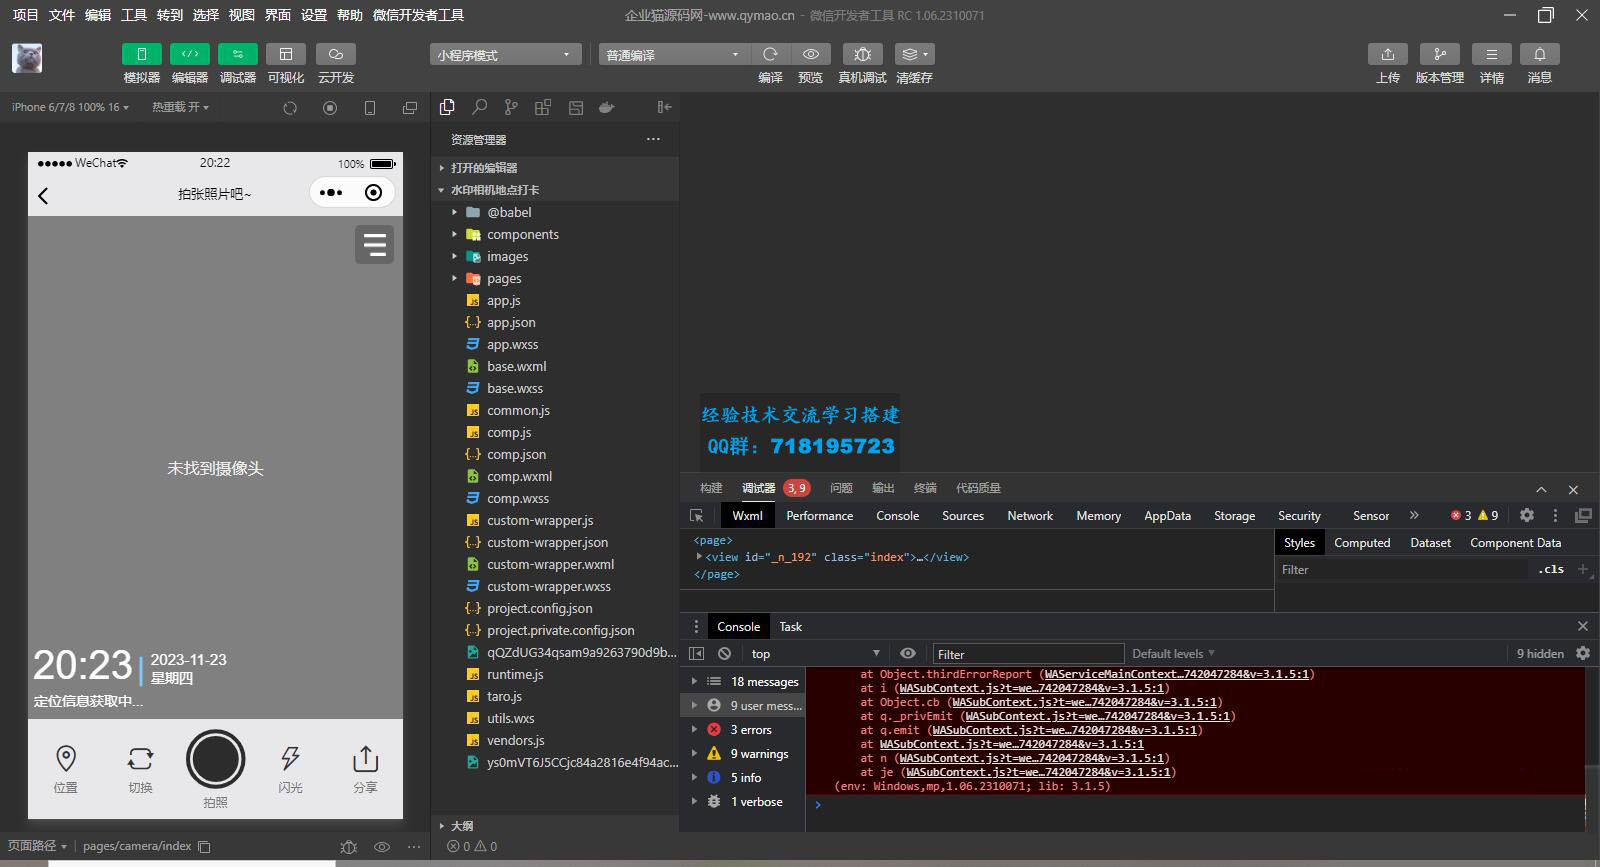Open the Task drawer tab
The image size is (1600, 867).
790,627
